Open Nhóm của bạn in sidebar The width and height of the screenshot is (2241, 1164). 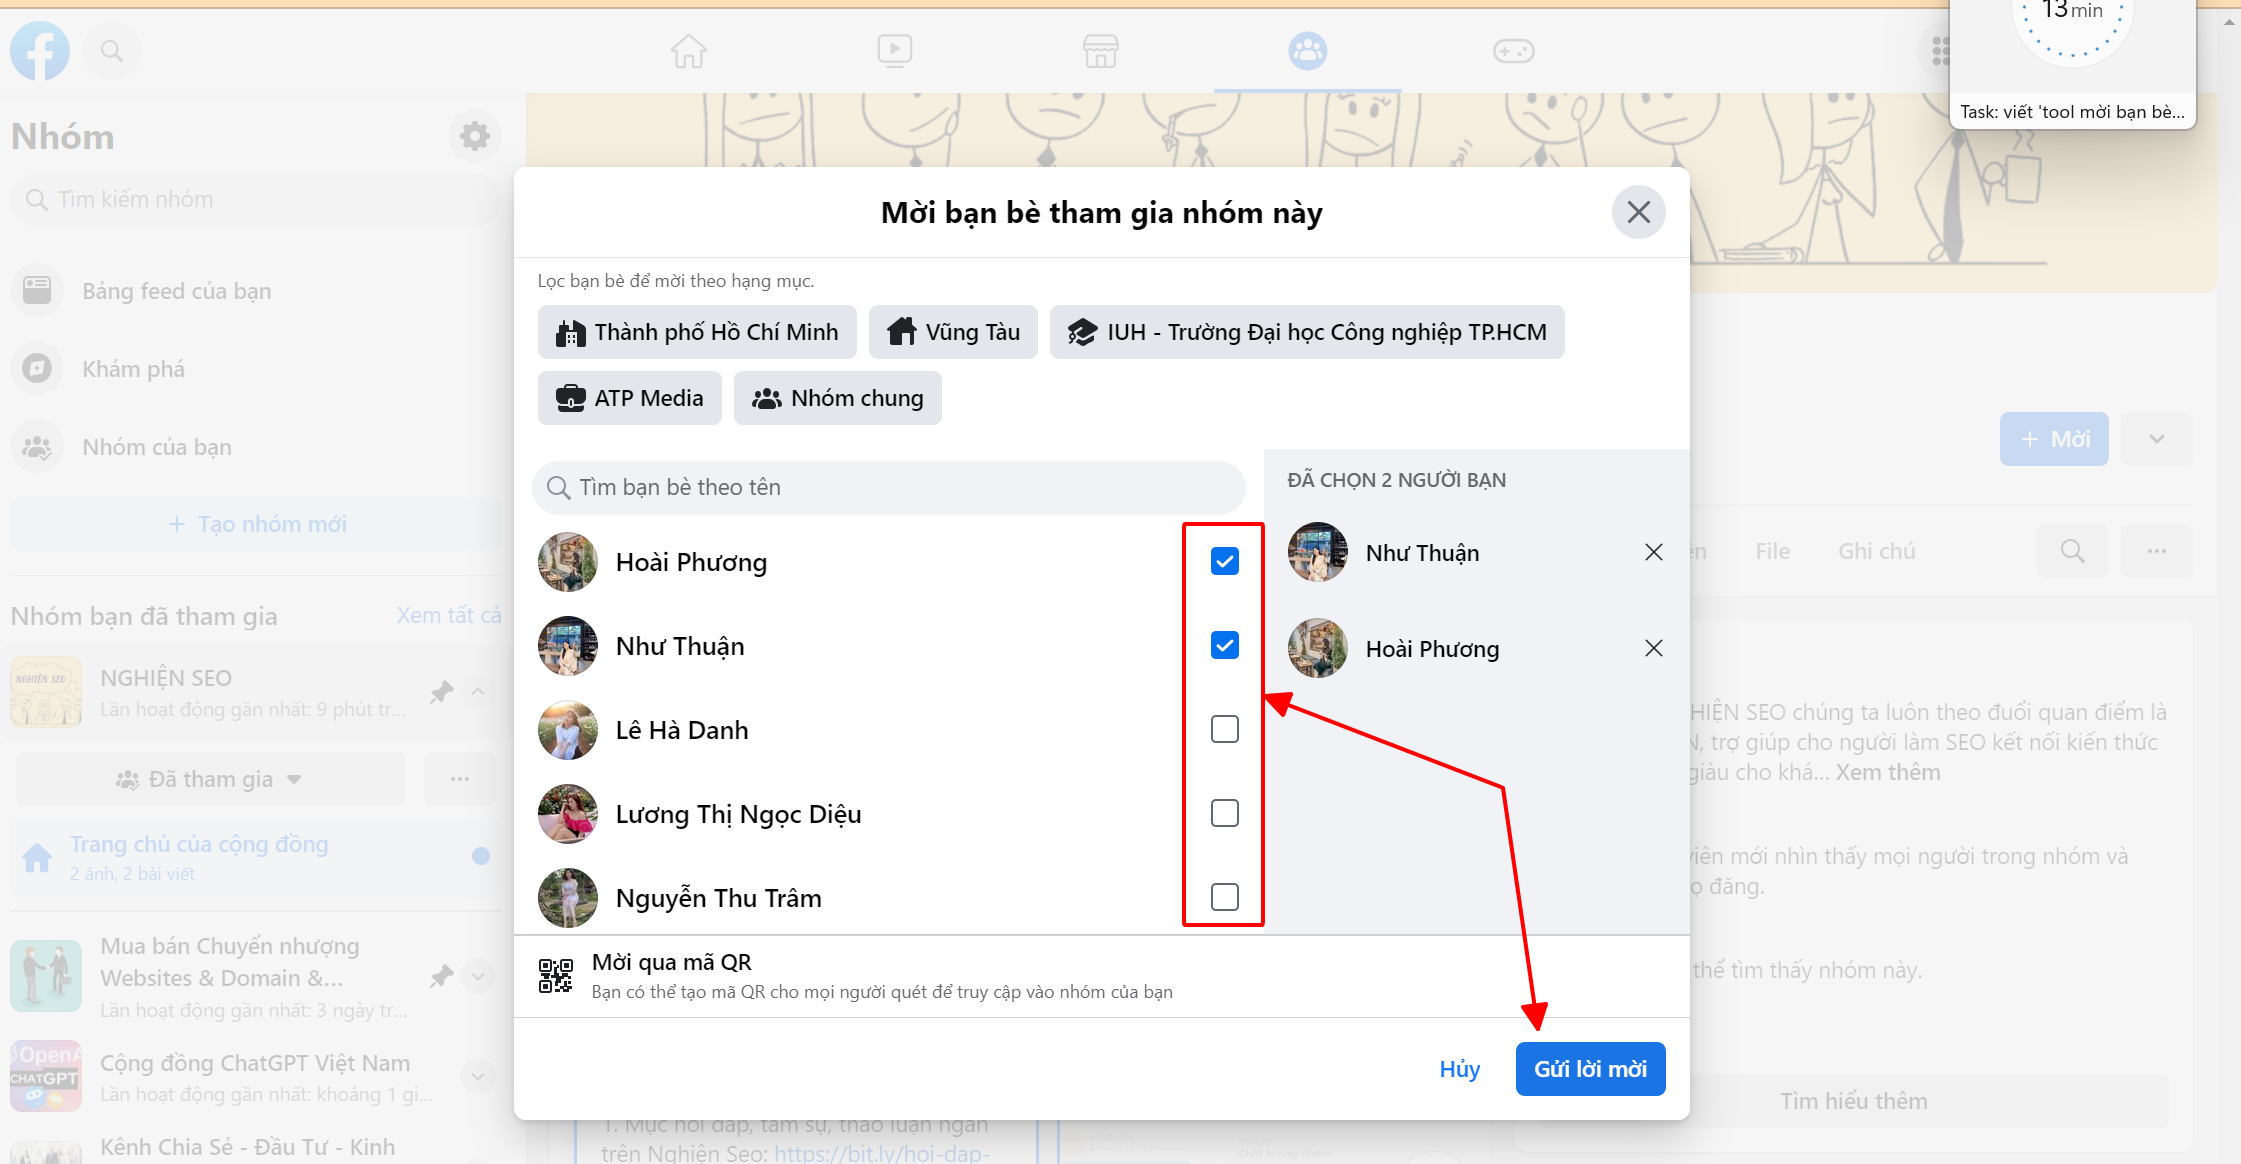coord(255,447)
